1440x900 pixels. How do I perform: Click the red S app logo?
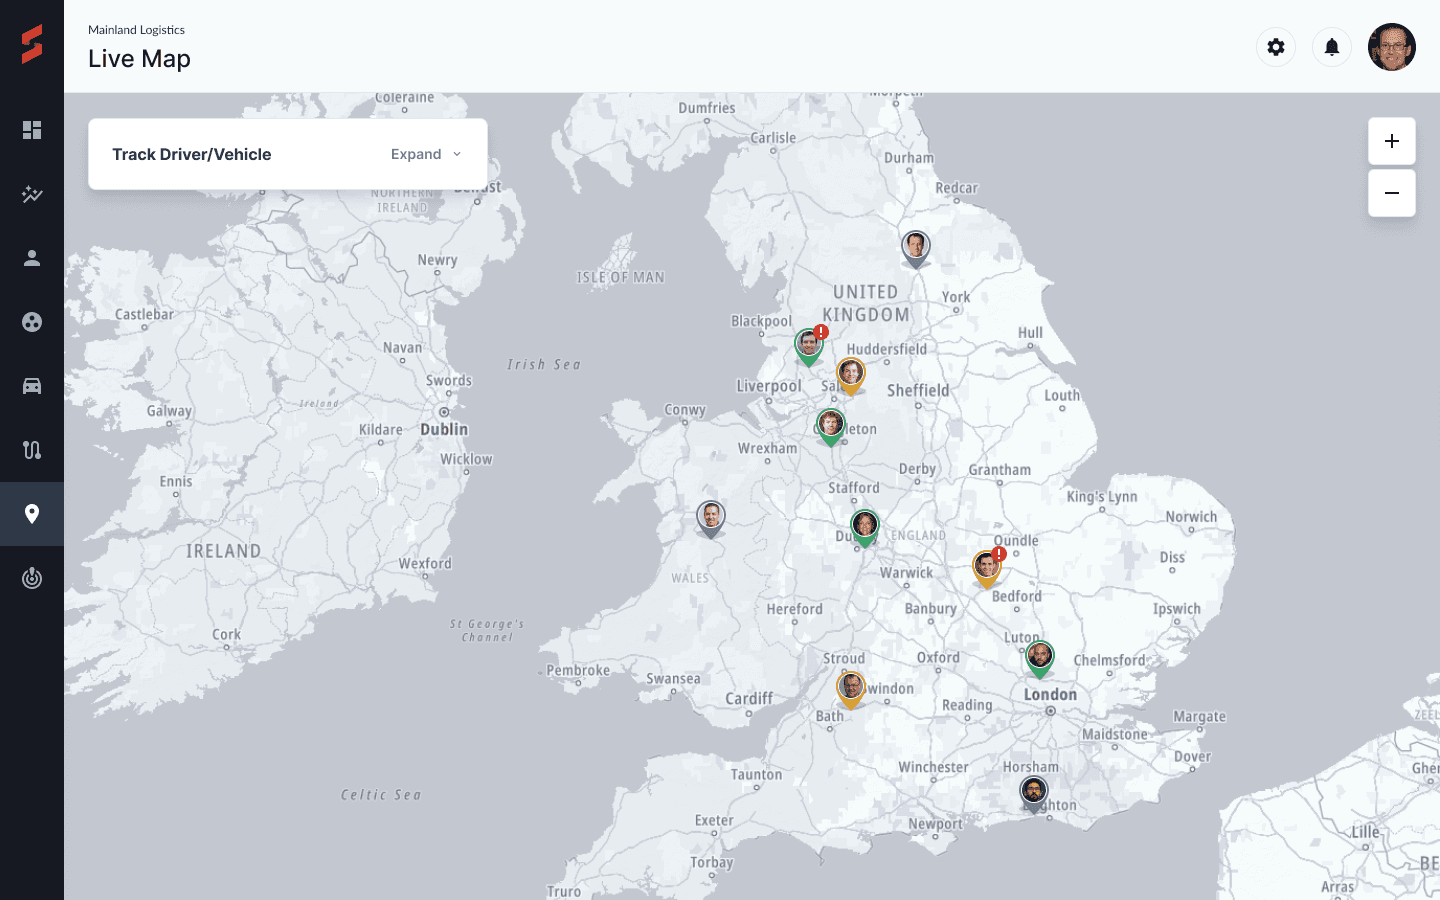[32, 45]
